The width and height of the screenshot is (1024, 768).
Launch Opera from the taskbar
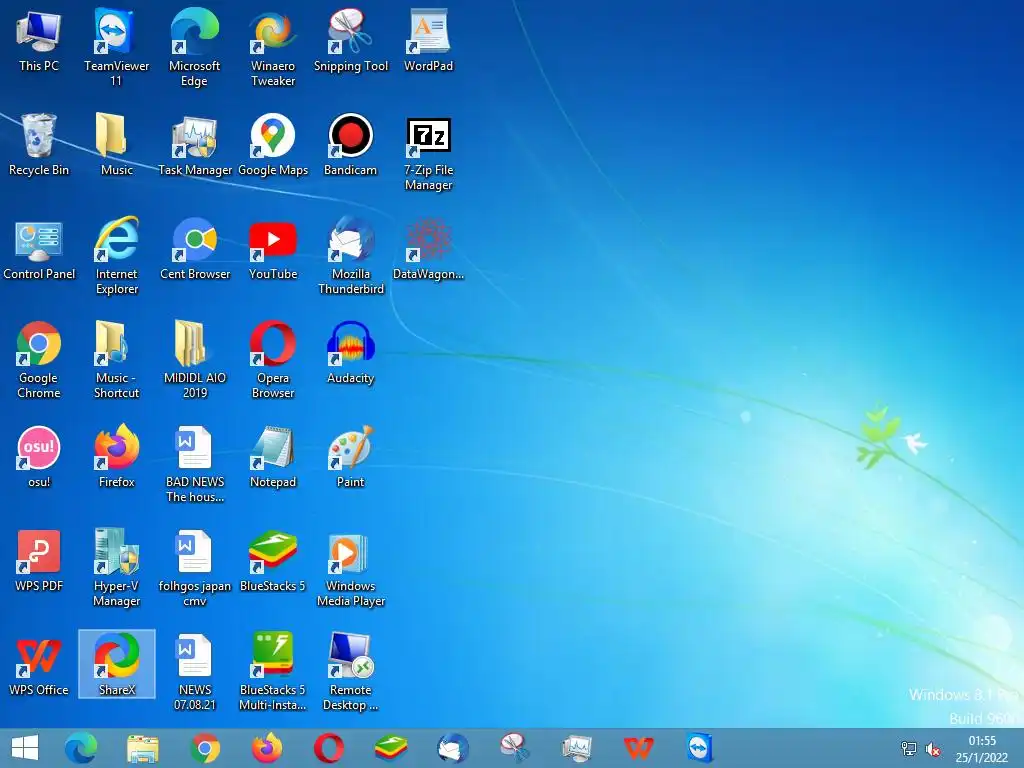(329, 748)
